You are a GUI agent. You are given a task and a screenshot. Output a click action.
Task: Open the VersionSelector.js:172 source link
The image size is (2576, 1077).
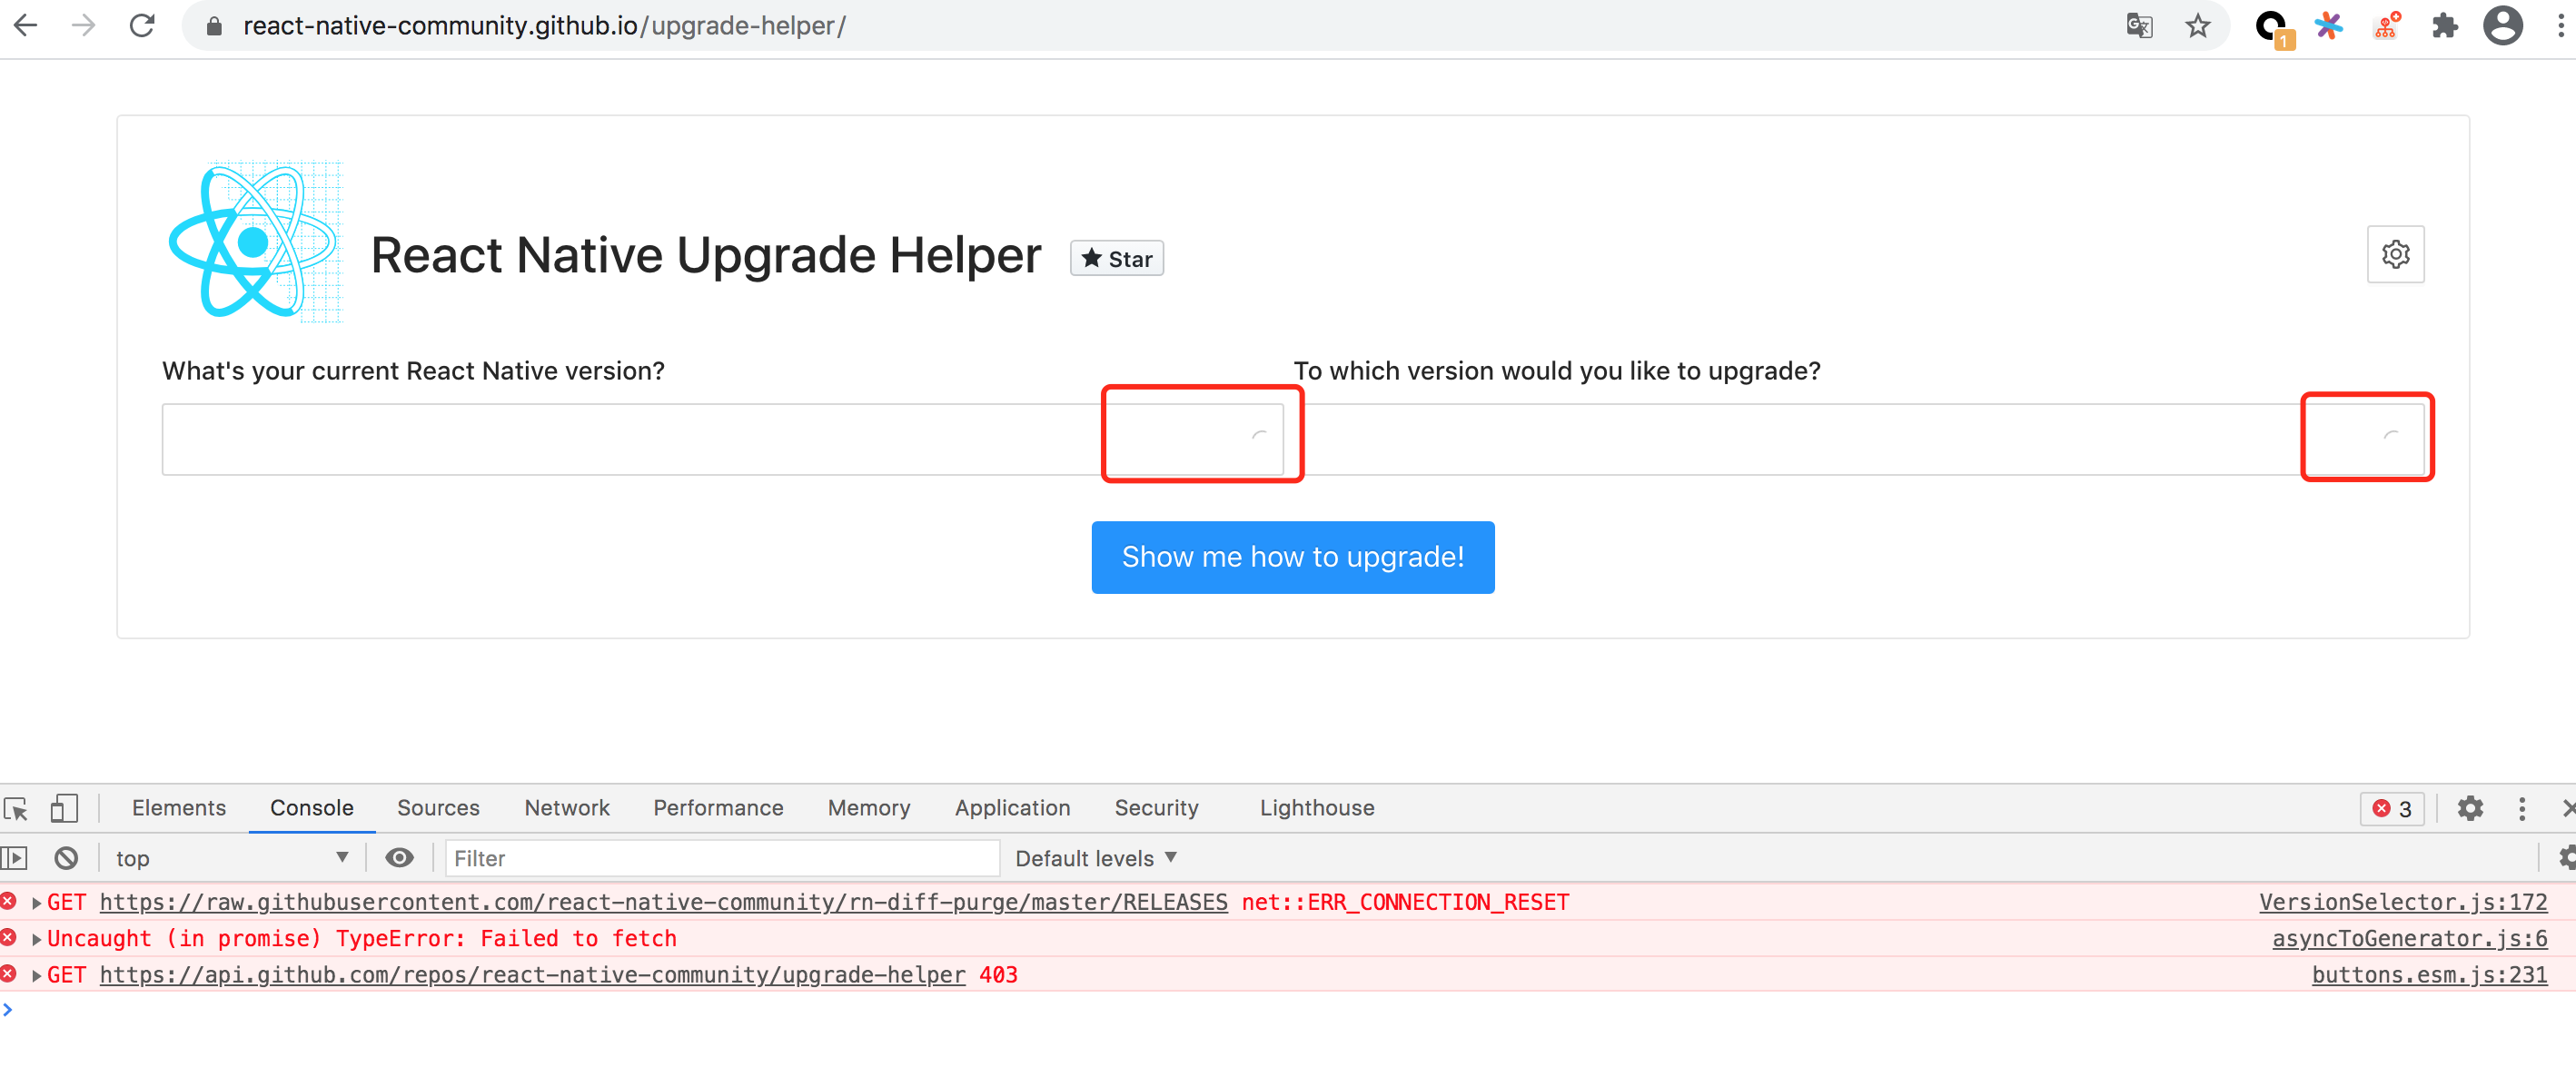[x=2402, y=901]
